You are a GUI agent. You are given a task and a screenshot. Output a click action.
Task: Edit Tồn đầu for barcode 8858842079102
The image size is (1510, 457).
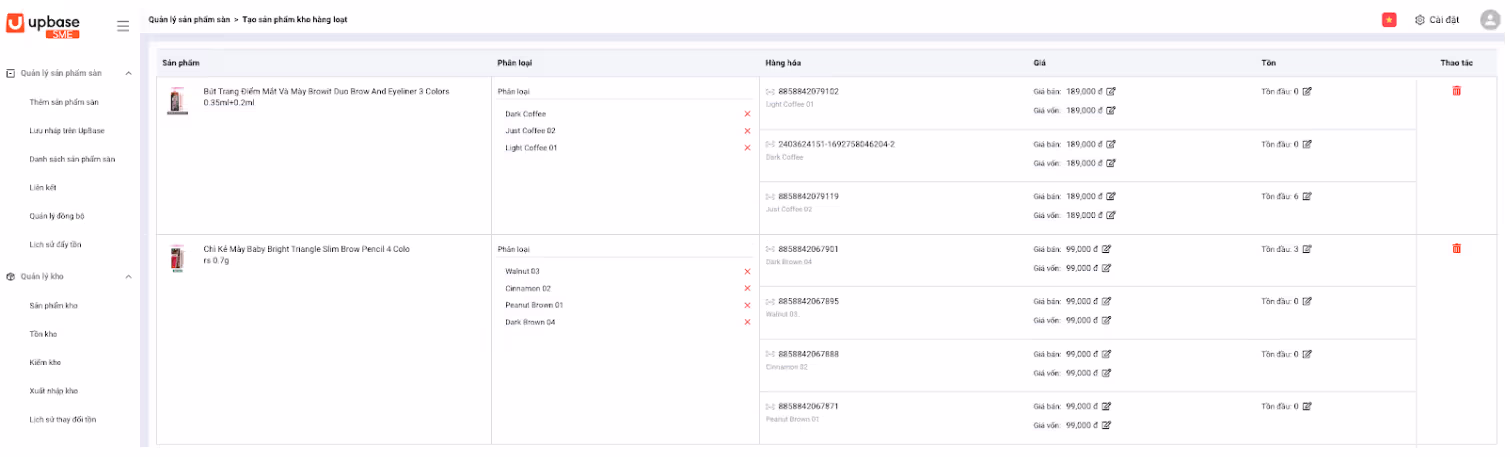coord(1307,91)
